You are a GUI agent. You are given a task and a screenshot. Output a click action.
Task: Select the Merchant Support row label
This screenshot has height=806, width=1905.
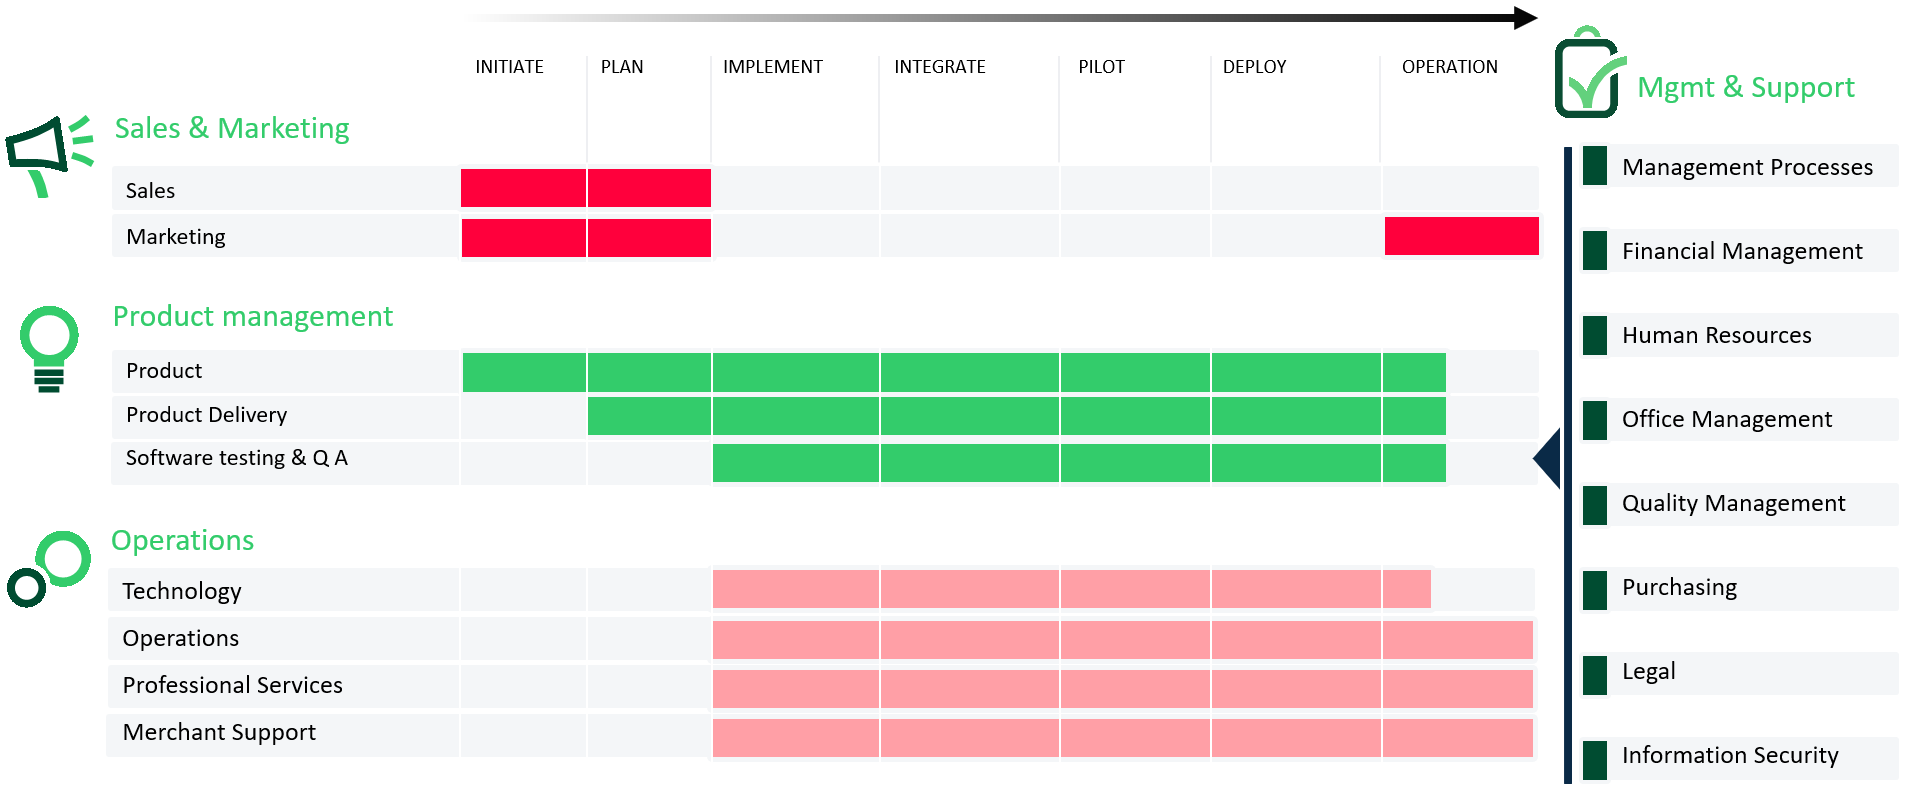click(x=219, y=732)
